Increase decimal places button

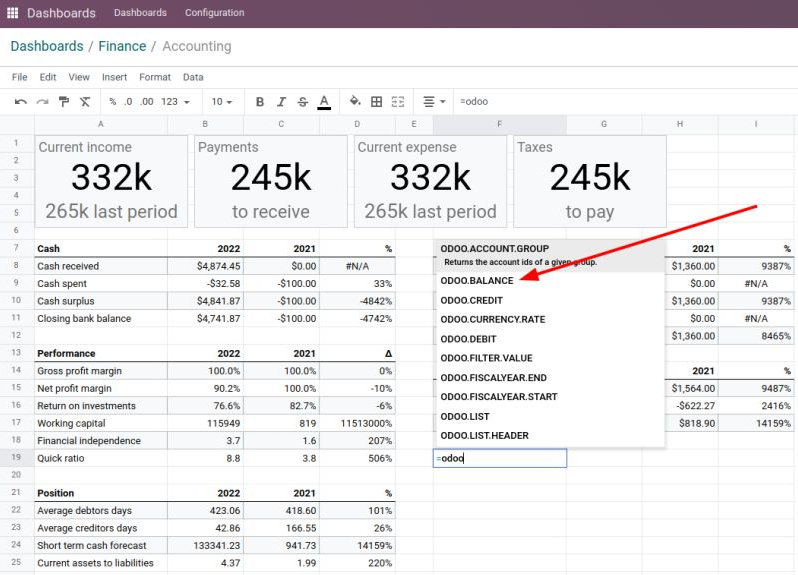coord(147,102)
